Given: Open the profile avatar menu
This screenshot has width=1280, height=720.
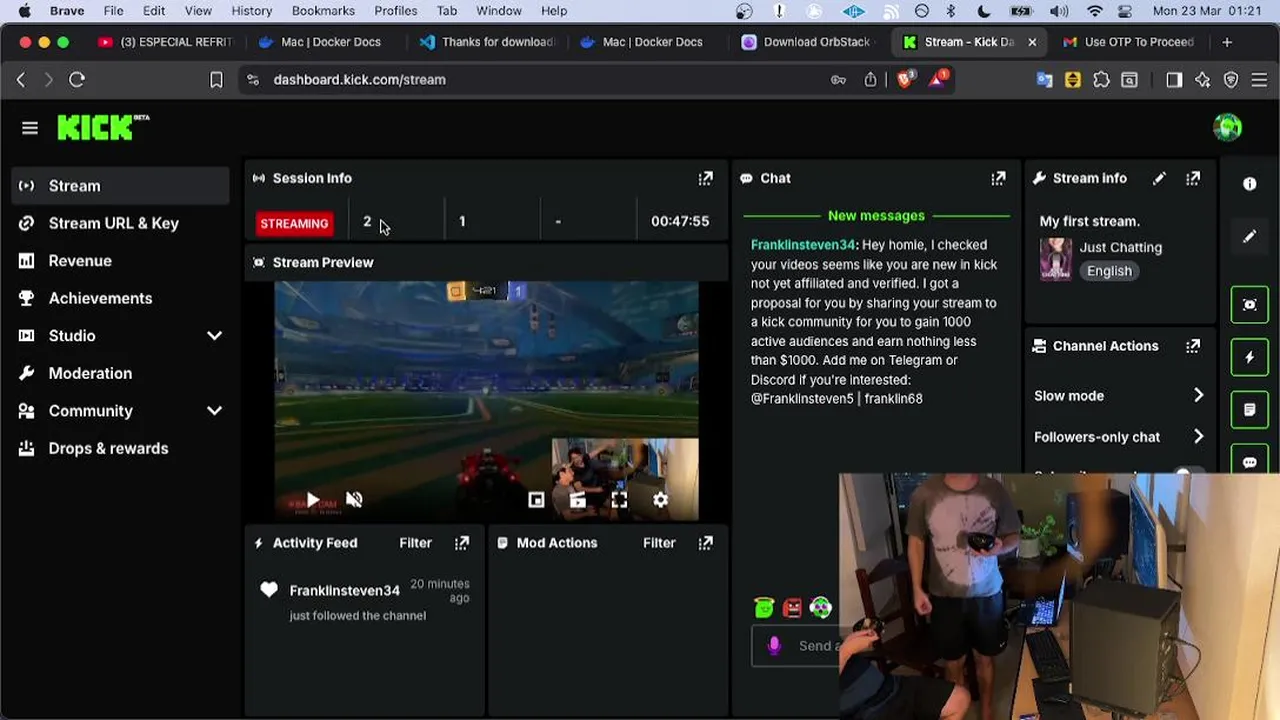Looking at the screenshot, I should [x=1227, y=127].
